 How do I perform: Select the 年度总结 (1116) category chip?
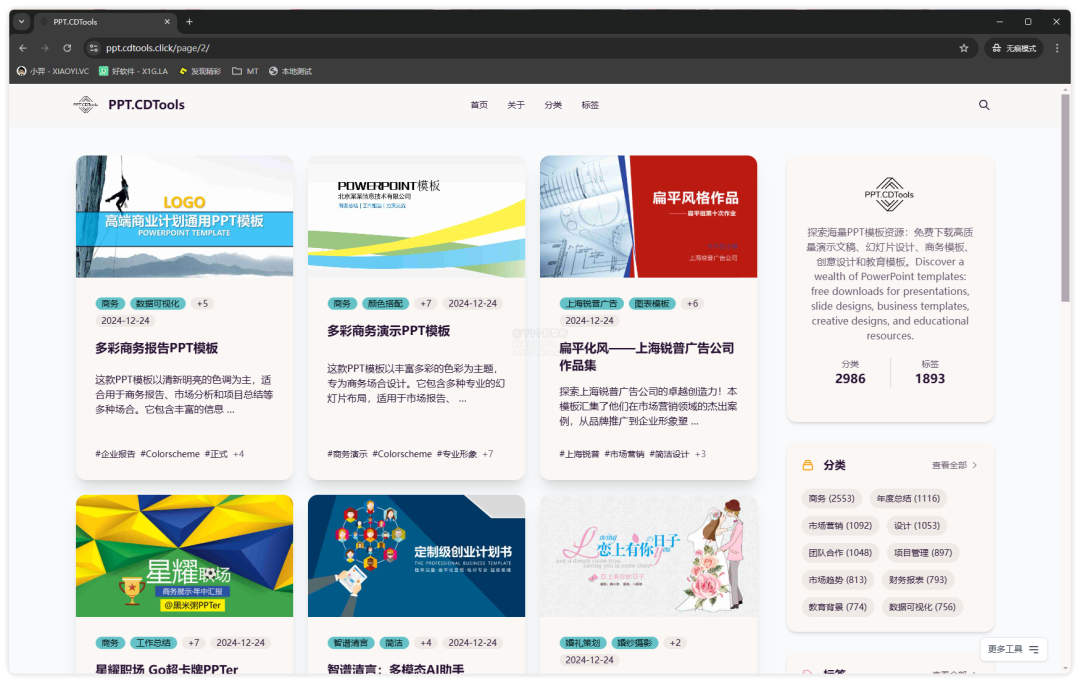pyautogui.click(x=908, y=498)
